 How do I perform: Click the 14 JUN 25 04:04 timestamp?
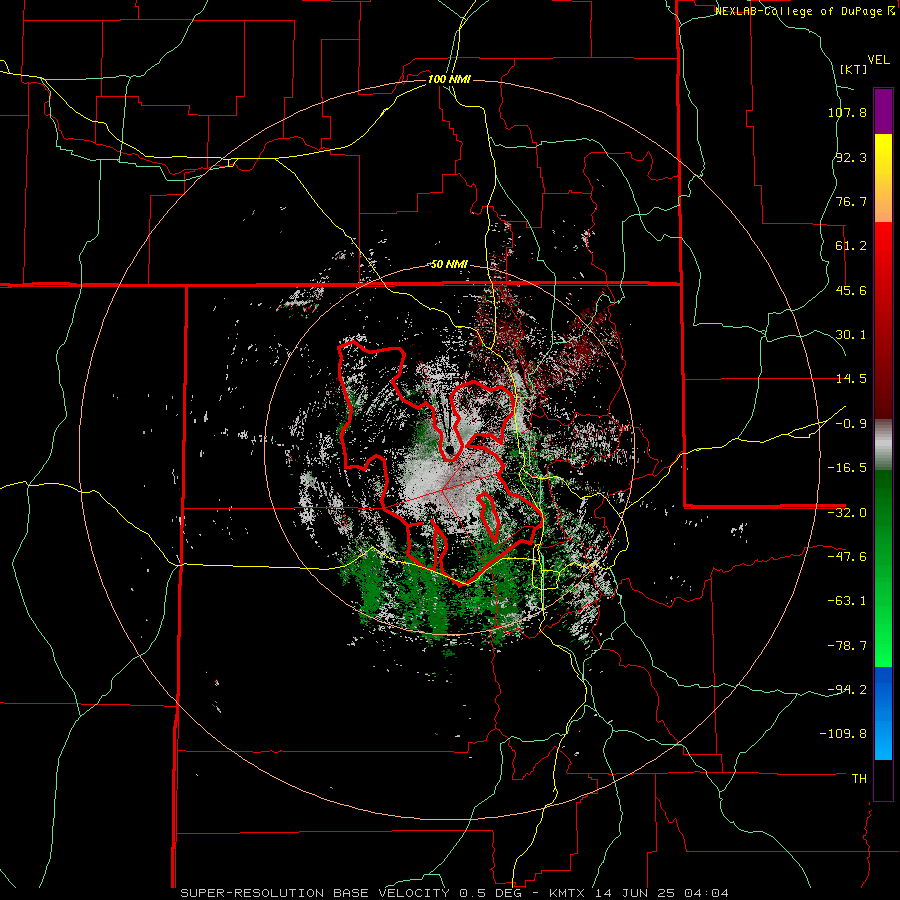[662, 893]
